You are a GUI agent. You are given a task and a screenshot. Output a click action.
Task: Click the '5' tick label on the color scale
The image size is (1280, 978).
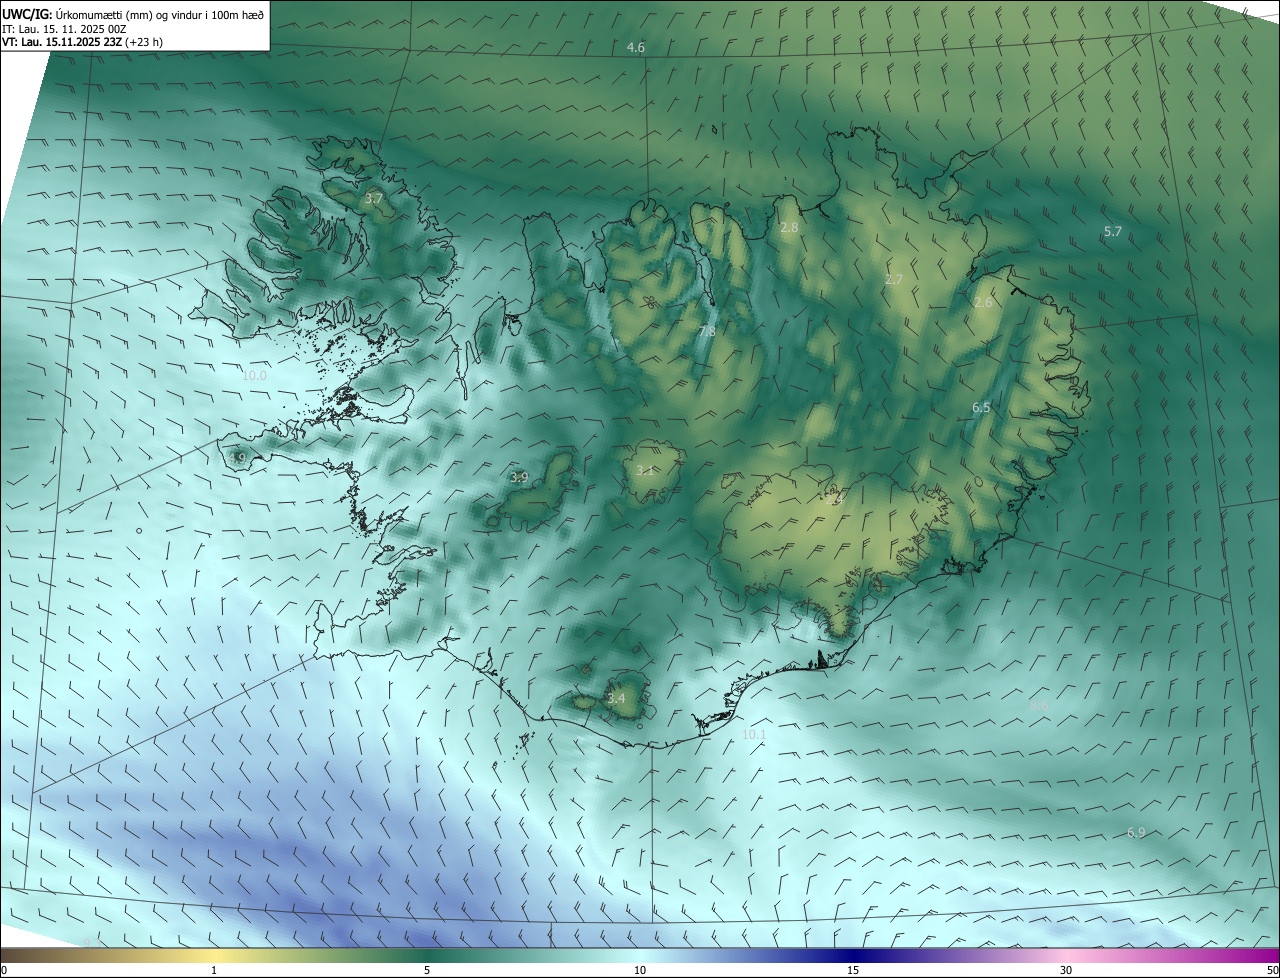(427, 970)
